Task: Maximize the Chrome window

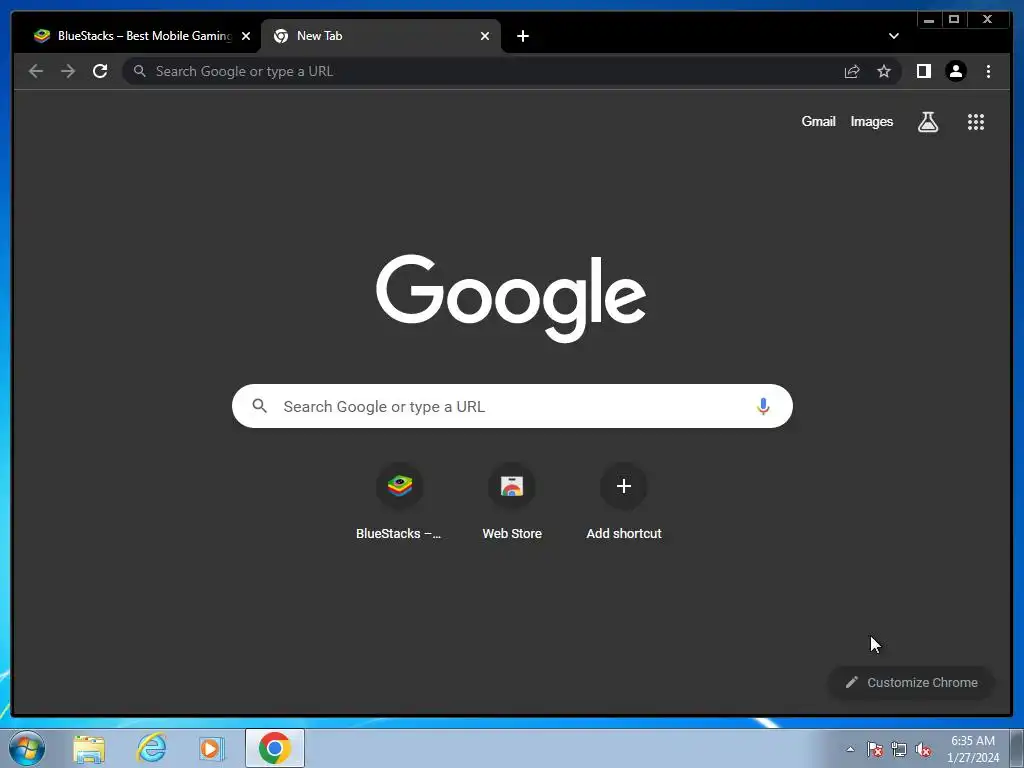Action: coord(954,20)
